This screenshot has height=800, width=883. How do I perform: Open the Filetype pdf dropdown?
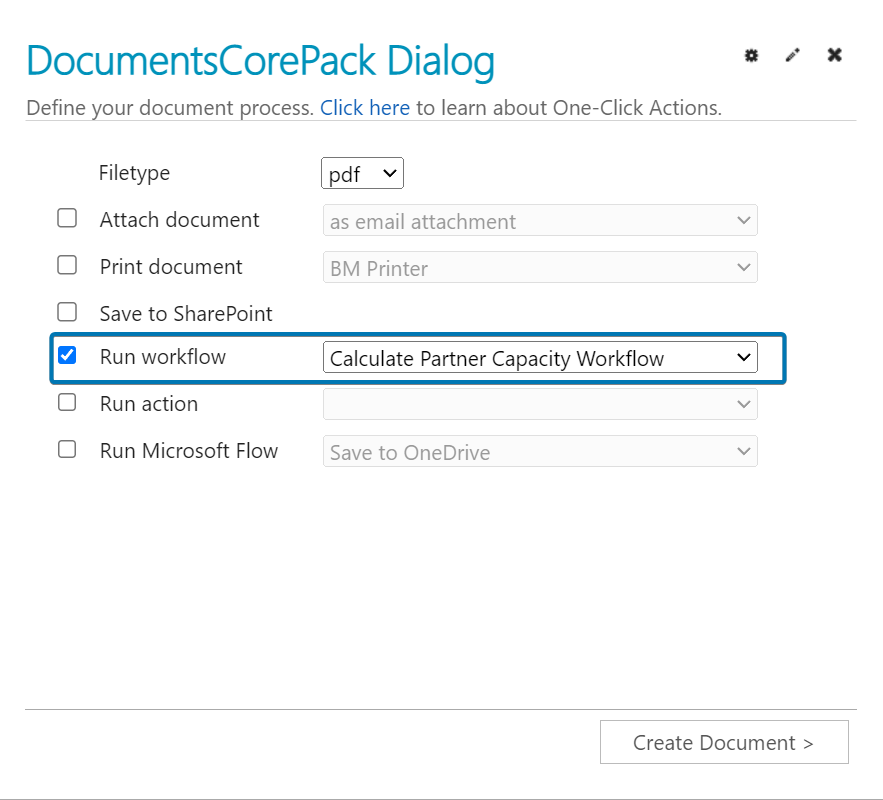coord(362,173)
